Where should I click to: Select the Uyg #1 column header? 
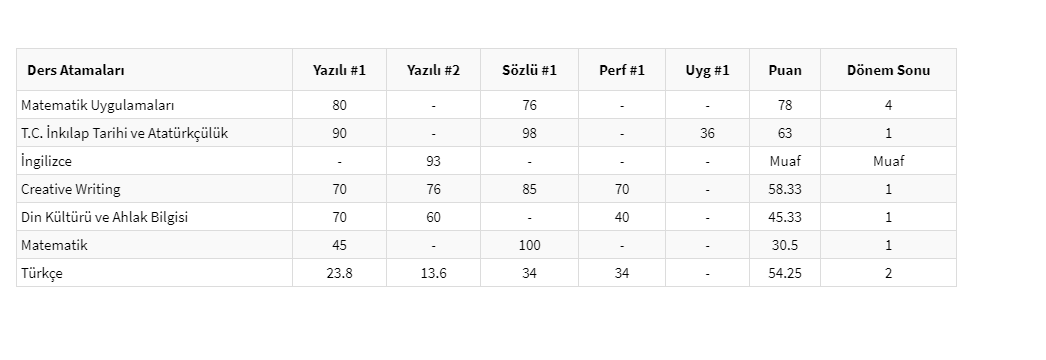coord(707,70)
